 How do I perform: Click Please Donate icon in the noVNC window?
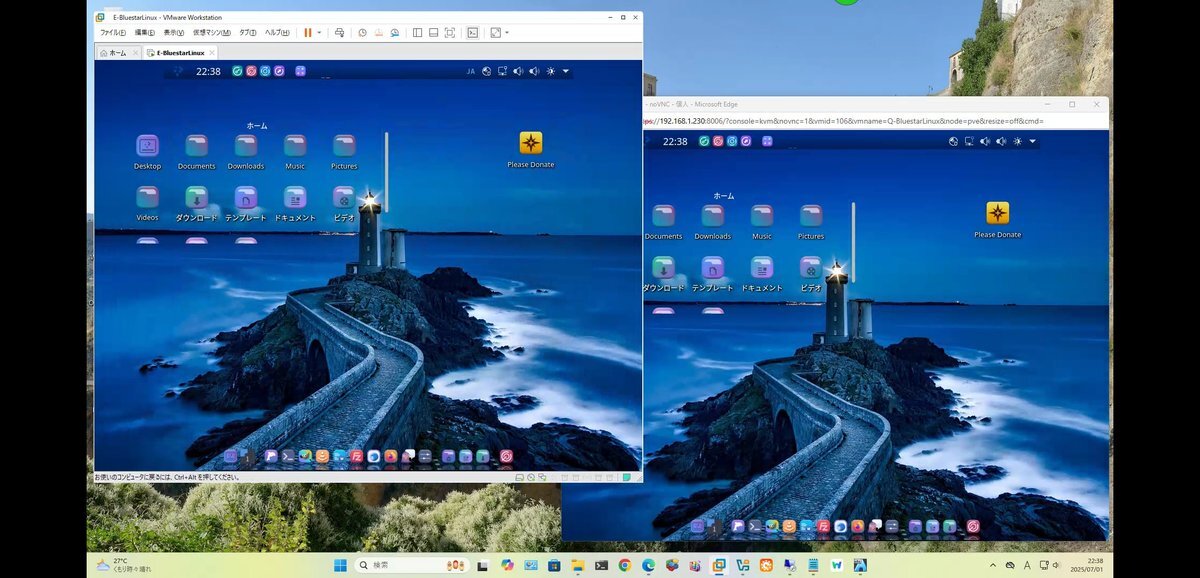pos(998,219)
